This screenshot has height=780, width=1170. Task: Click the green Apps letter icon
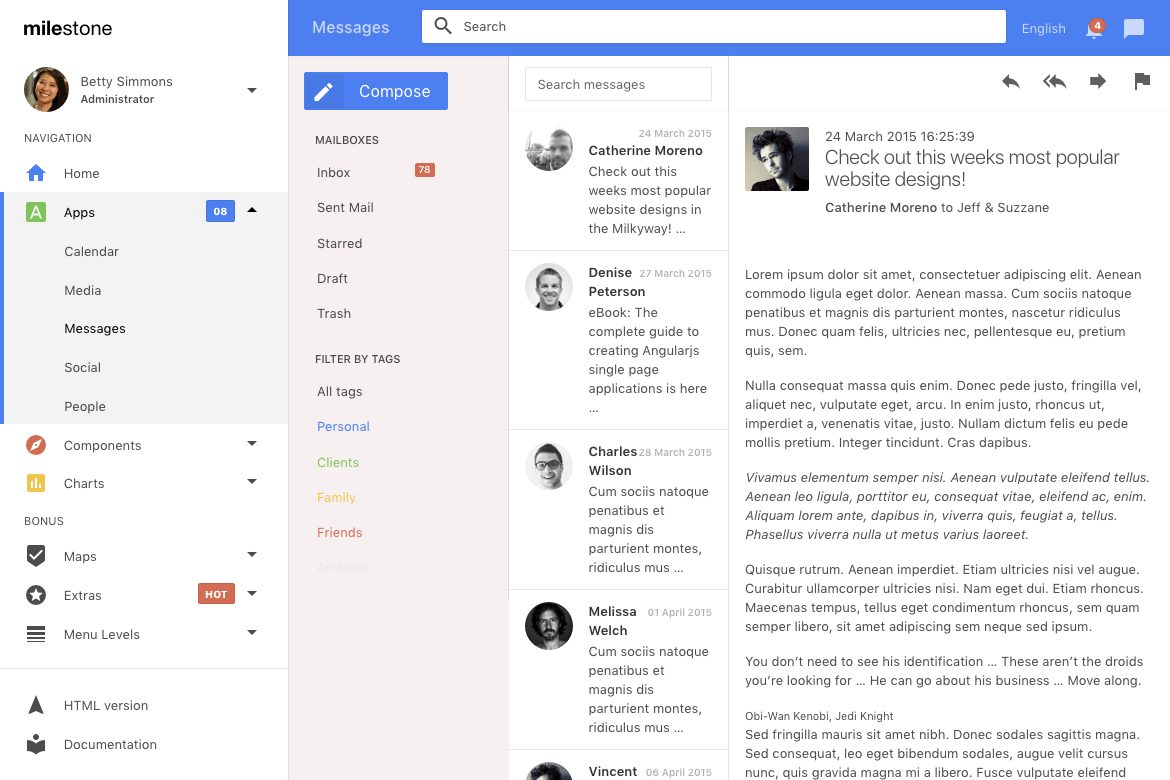coord(36,212)
